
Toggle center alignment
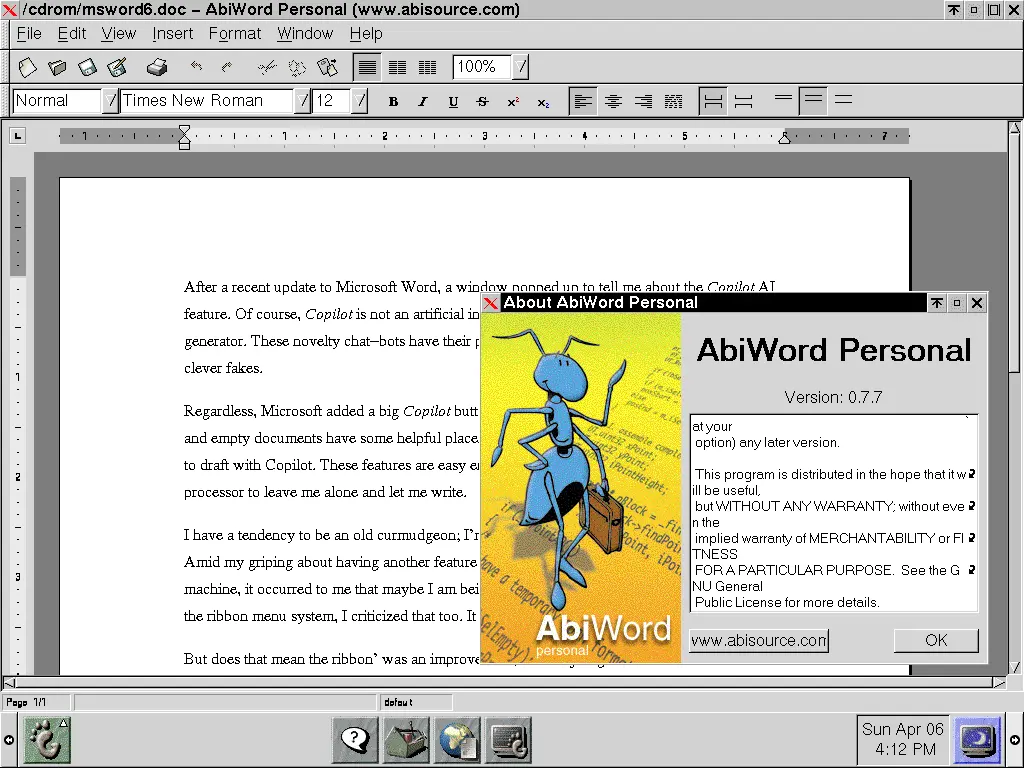click(x=614, y=101)
